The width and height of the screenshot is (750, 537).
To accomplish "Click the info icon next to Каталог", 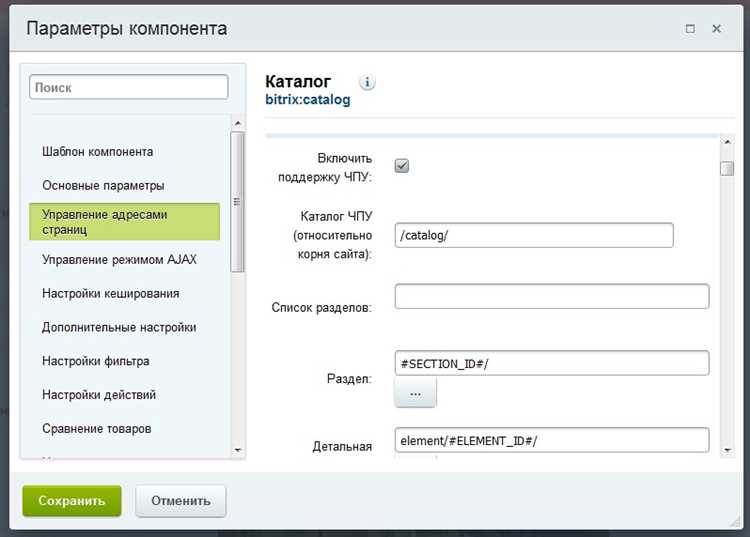I will (x=367, y=82).
